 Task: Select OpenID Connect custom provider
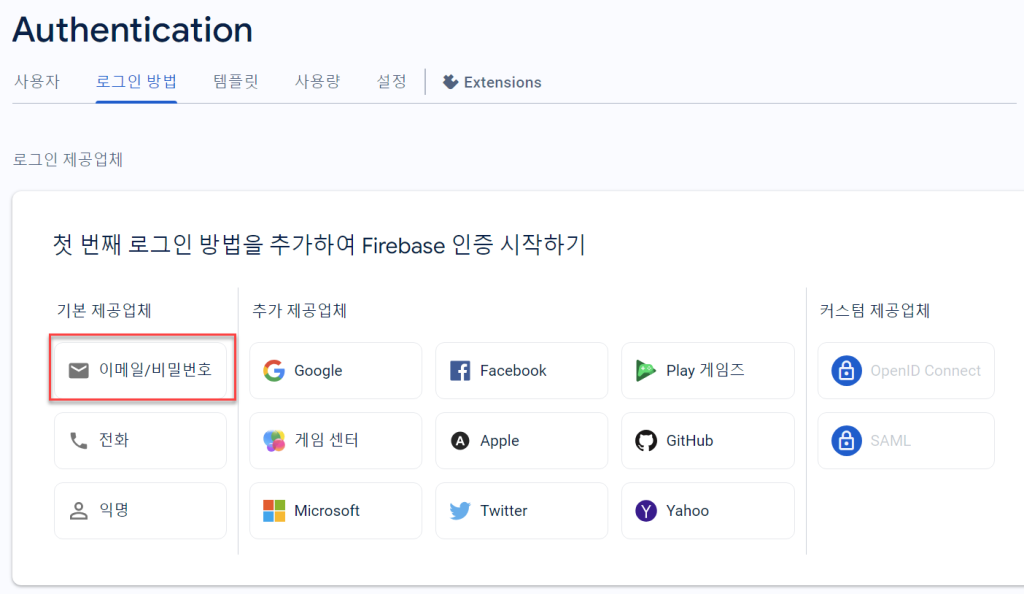(x=906, y=371)
